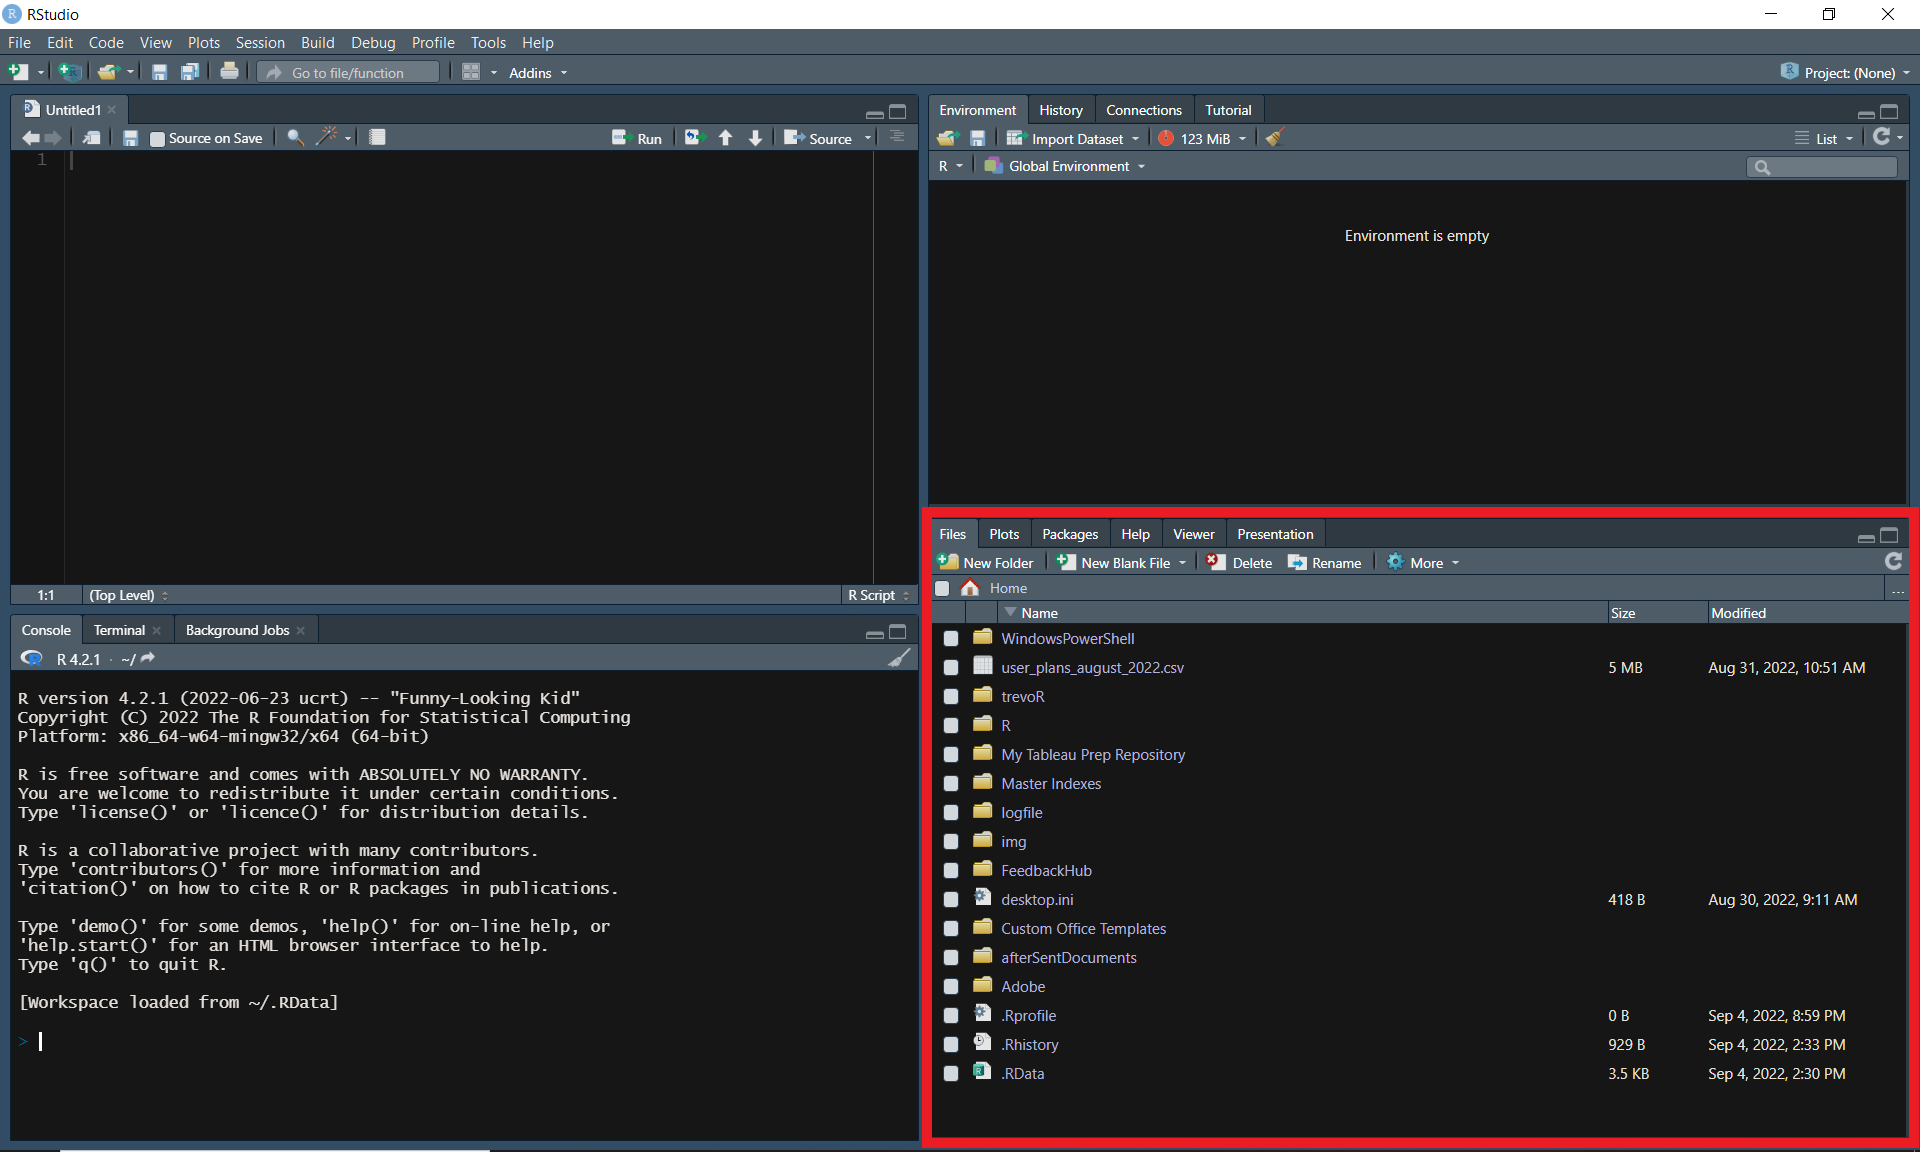Refresh the Files pane listing

click(1893, 562)
